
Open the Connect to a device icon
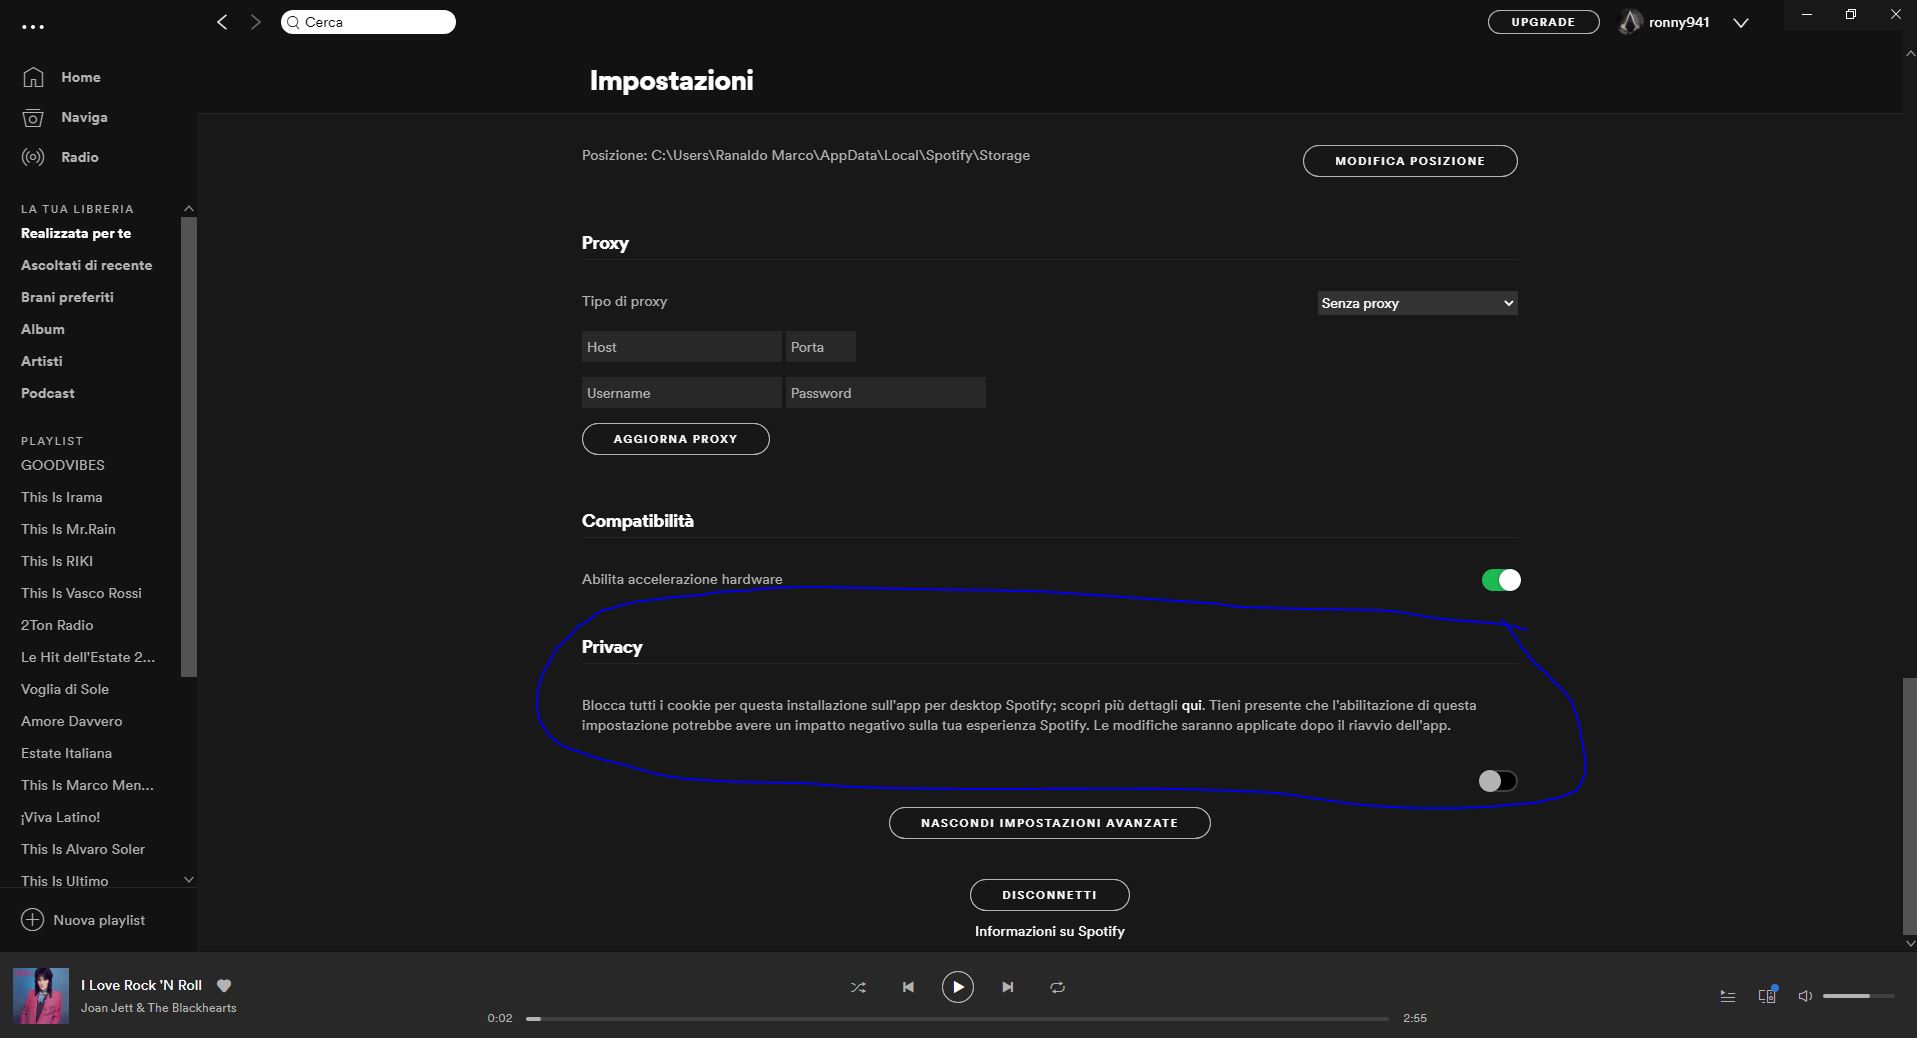[x=1767, y=996]
